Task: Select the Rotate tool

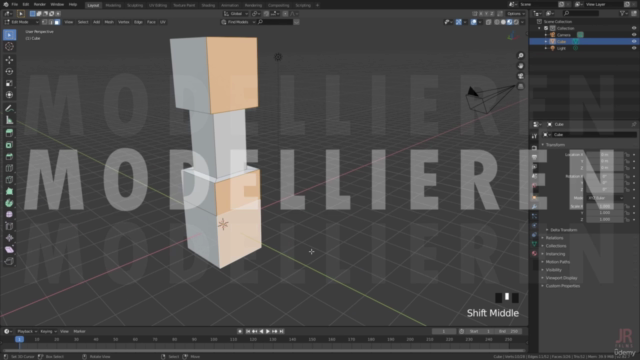Action: [9, 71]
